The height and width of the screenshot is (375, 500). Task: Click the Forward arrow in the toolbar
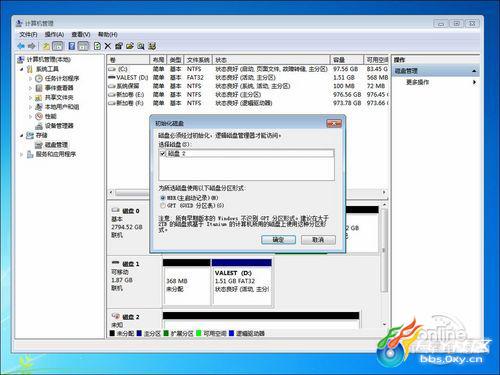[x=32, y=46]
